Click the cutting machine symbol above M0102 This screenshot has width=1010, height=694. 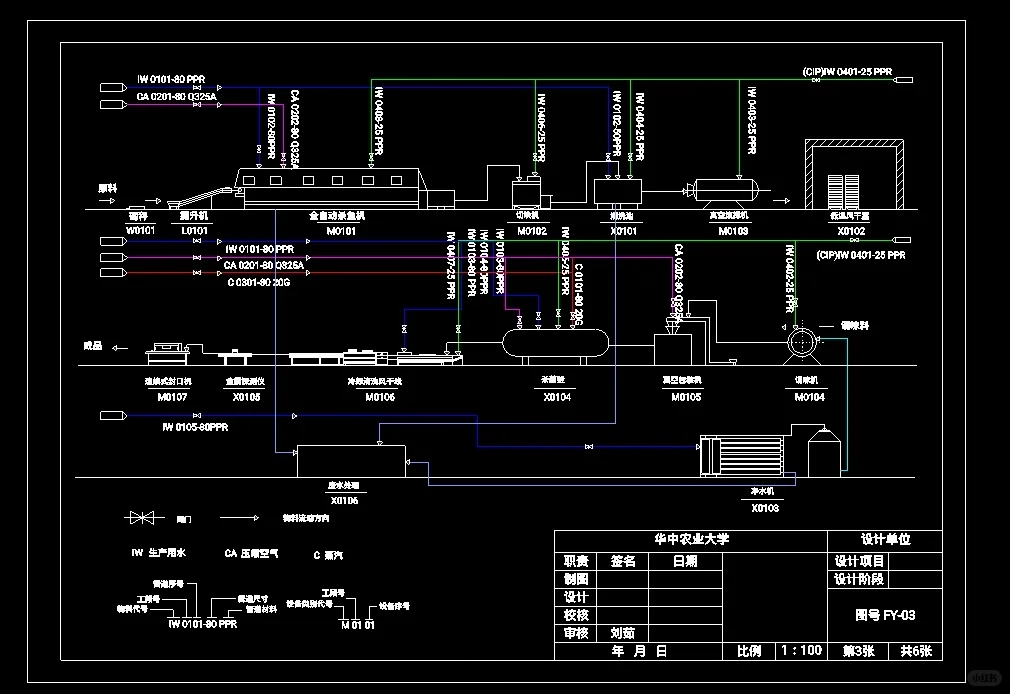point(529,193)
